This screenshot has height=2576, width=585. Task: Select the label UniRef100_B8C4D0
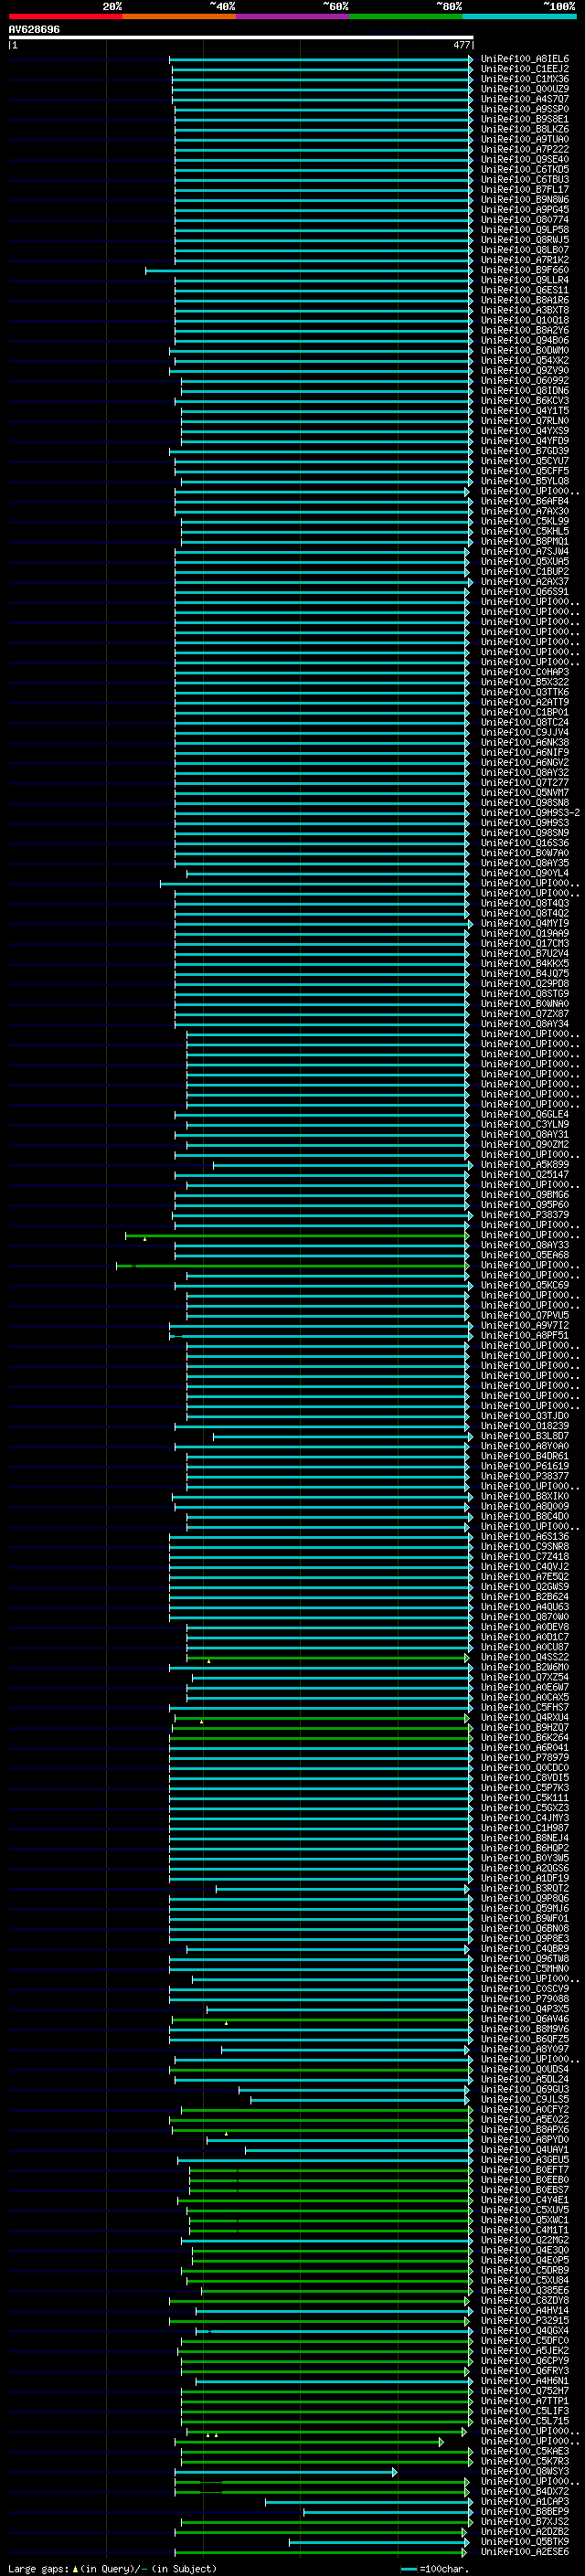coord(524,1516)
